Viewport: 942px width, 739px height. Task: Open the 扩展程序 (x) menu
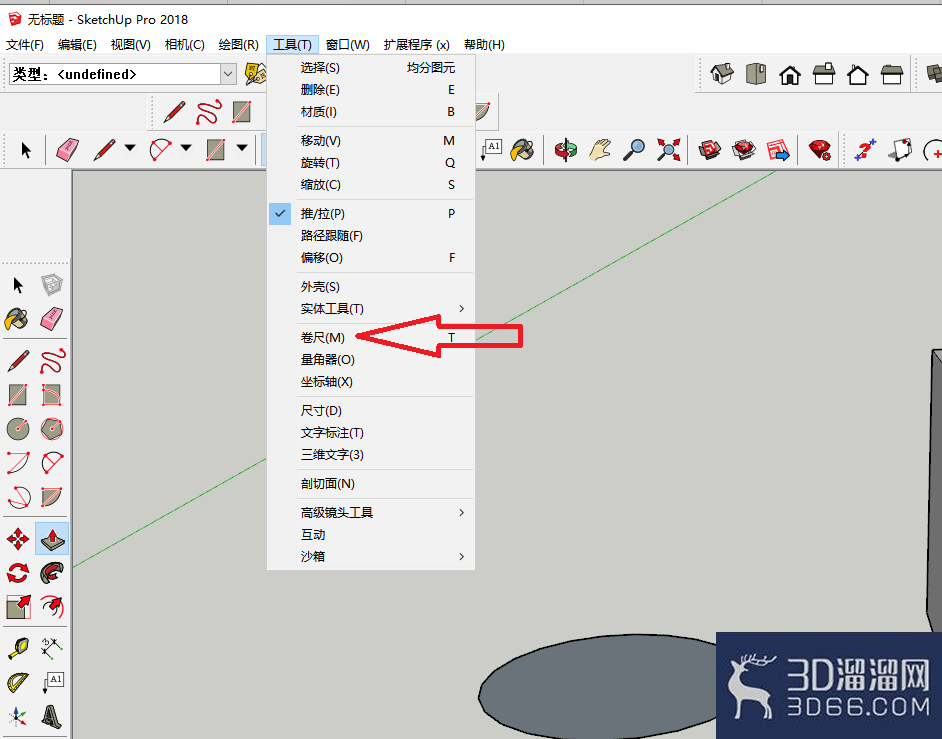[416, 44]
